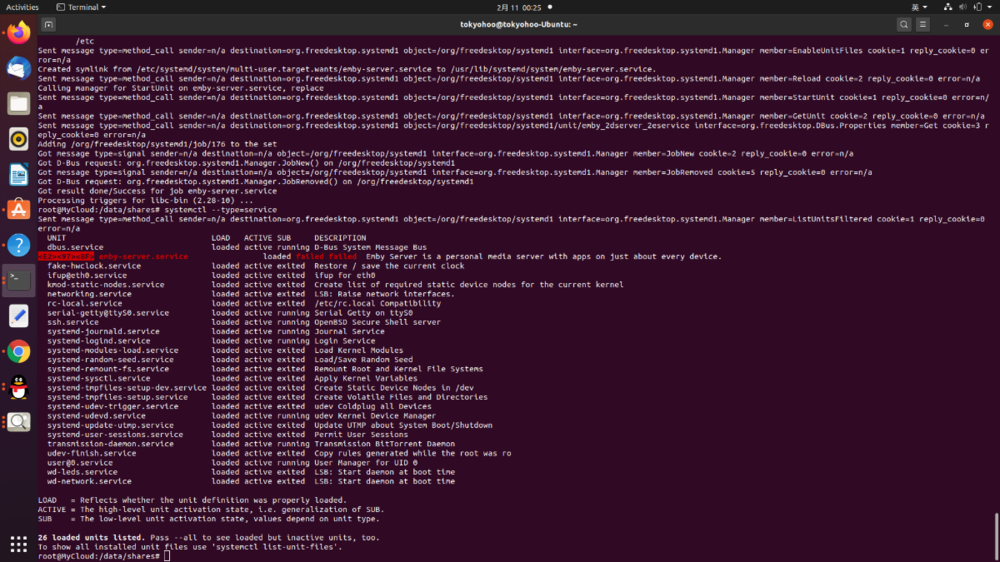Click the '26 loaded units listed.' text
The width and height of the screenshot is (1000, 562).
pos(91,538)
